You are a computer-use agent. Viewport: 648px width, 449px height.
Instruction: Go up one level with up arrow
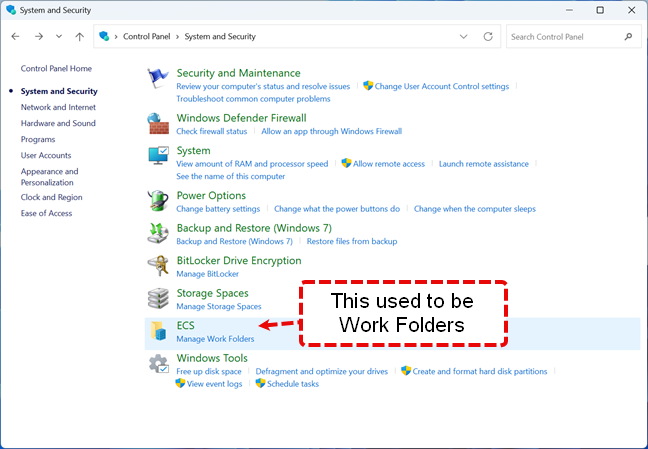(x=79, y=36)
